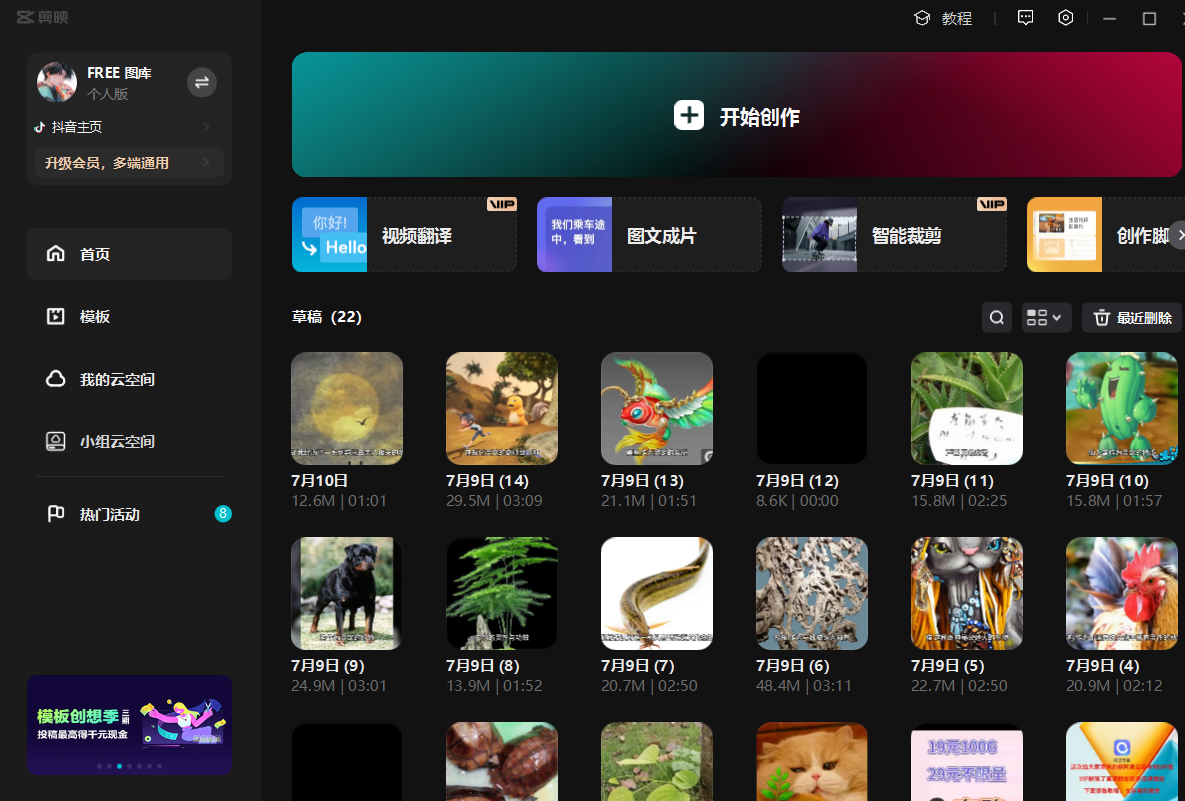Open the 7月9日 (9) dog draft thumbnail

click(346, 594)
